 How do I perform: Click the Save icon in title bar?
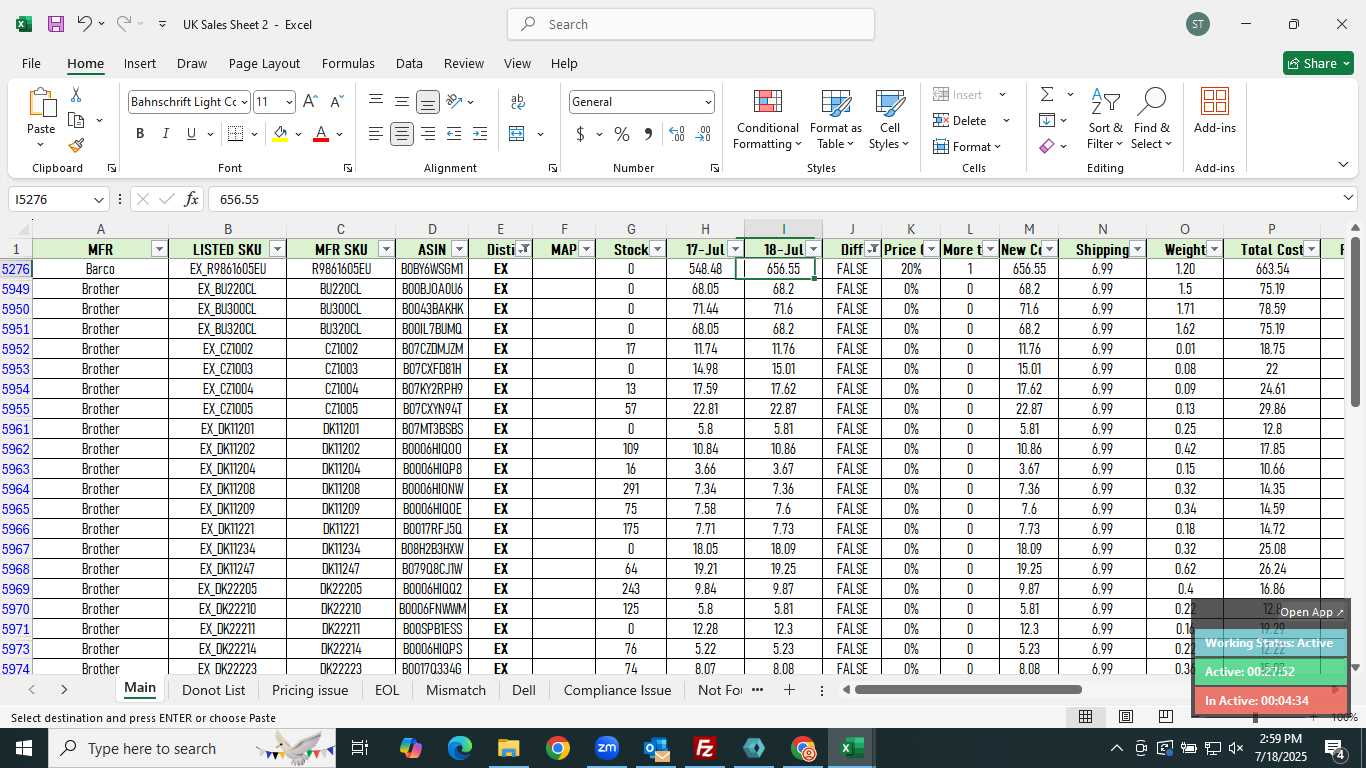point(56,24)
